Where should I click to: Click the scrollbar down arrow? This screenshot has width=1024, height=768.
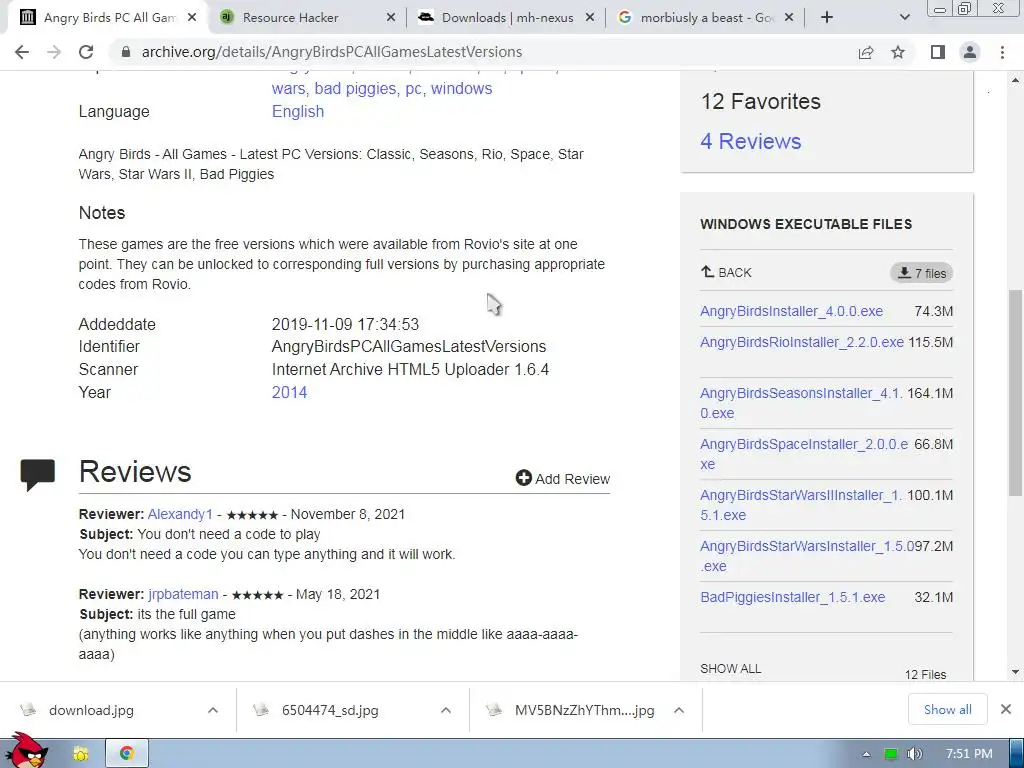point(1016,671)
